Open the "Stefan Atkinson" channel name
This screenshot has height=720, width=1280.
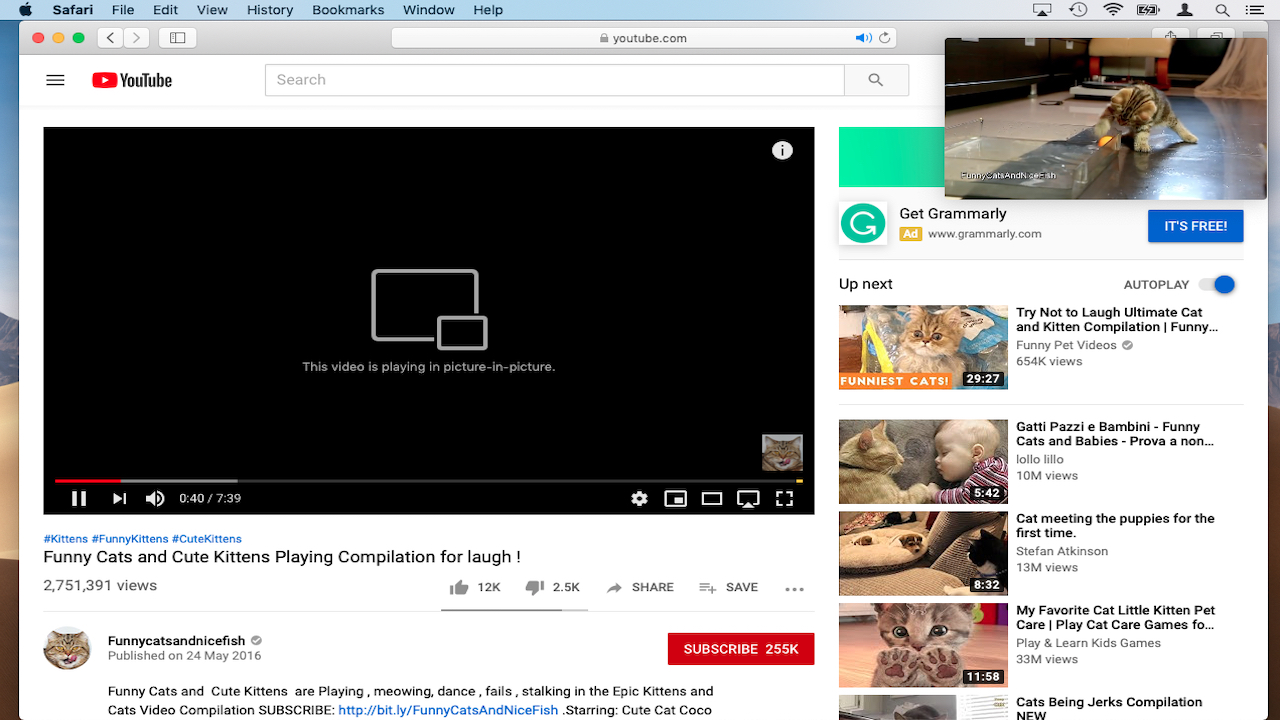point(1062,551)
